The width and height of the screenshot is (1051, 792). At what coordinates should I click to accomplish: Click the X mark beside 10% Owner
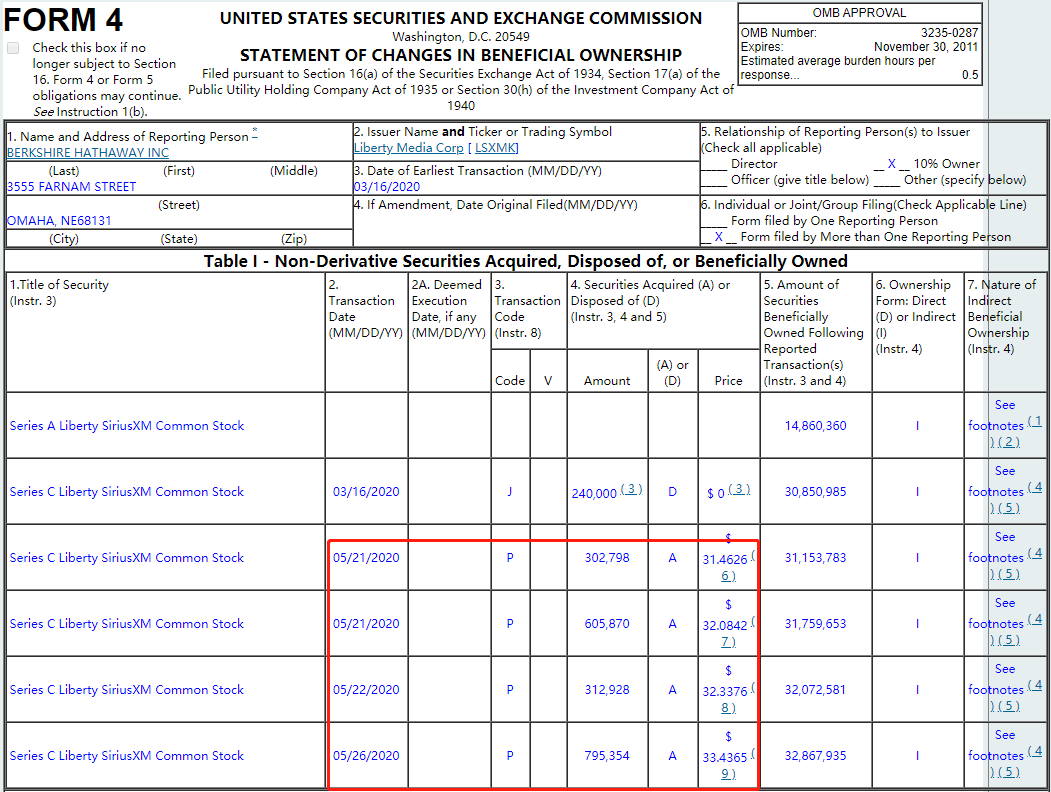891,164
